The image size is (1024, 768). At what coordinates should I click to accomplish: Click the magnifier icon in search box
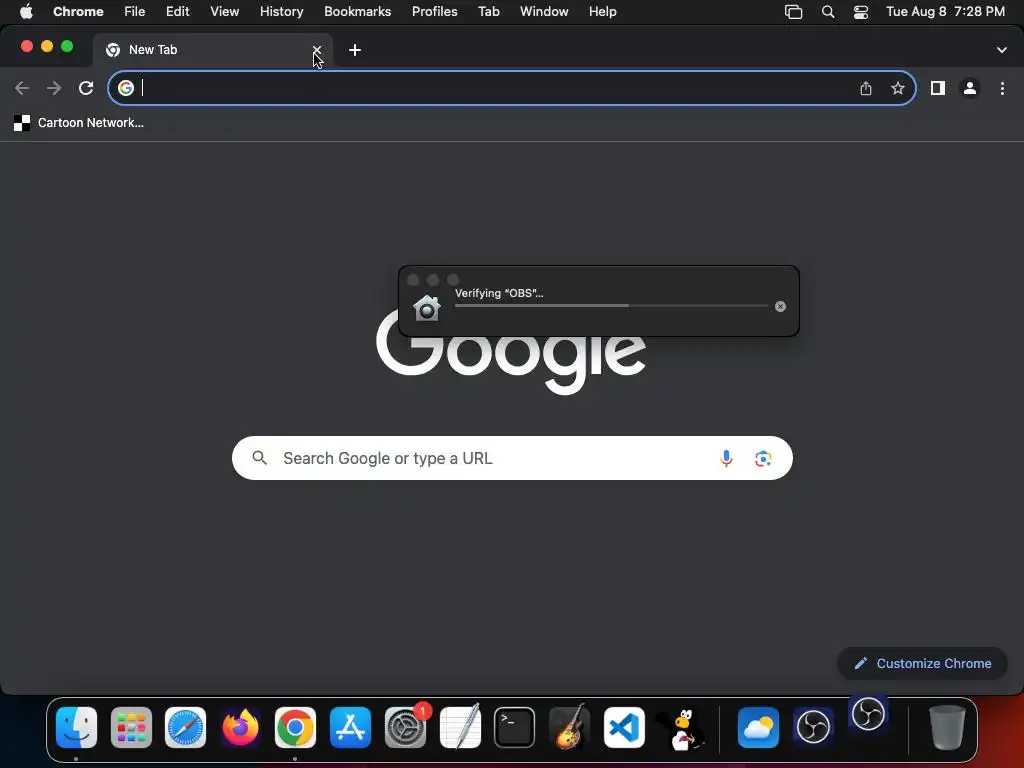259,458
